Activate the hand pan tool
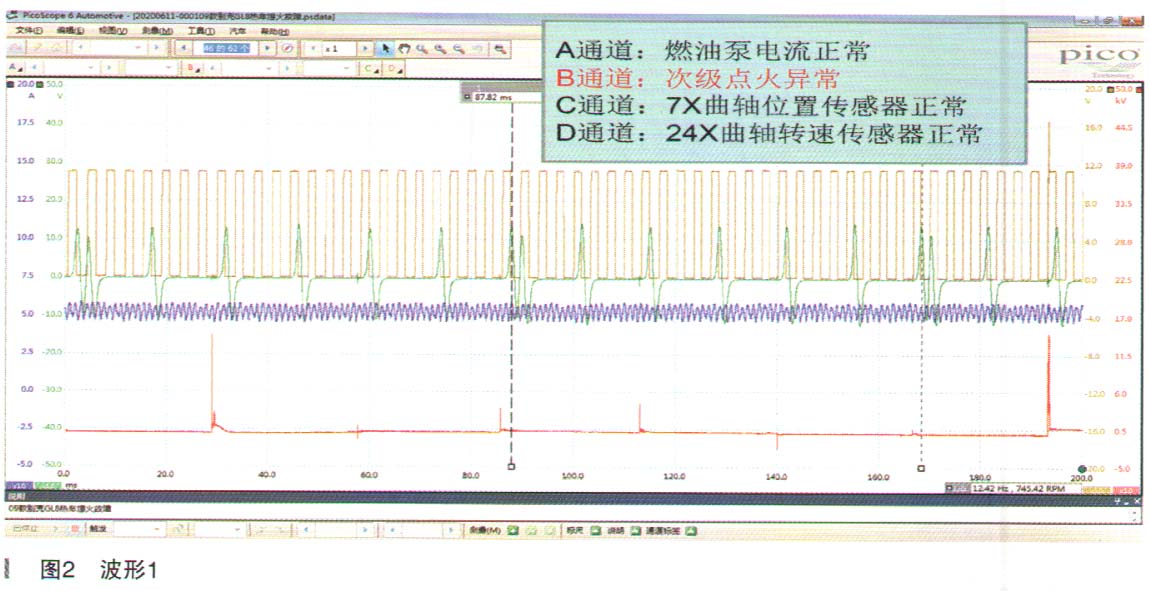 point(404,48)
